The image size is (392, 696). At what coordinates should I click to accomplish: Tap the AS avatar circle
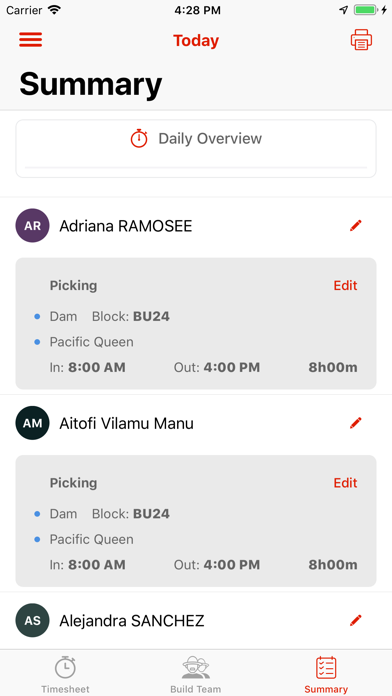[32, 620]
